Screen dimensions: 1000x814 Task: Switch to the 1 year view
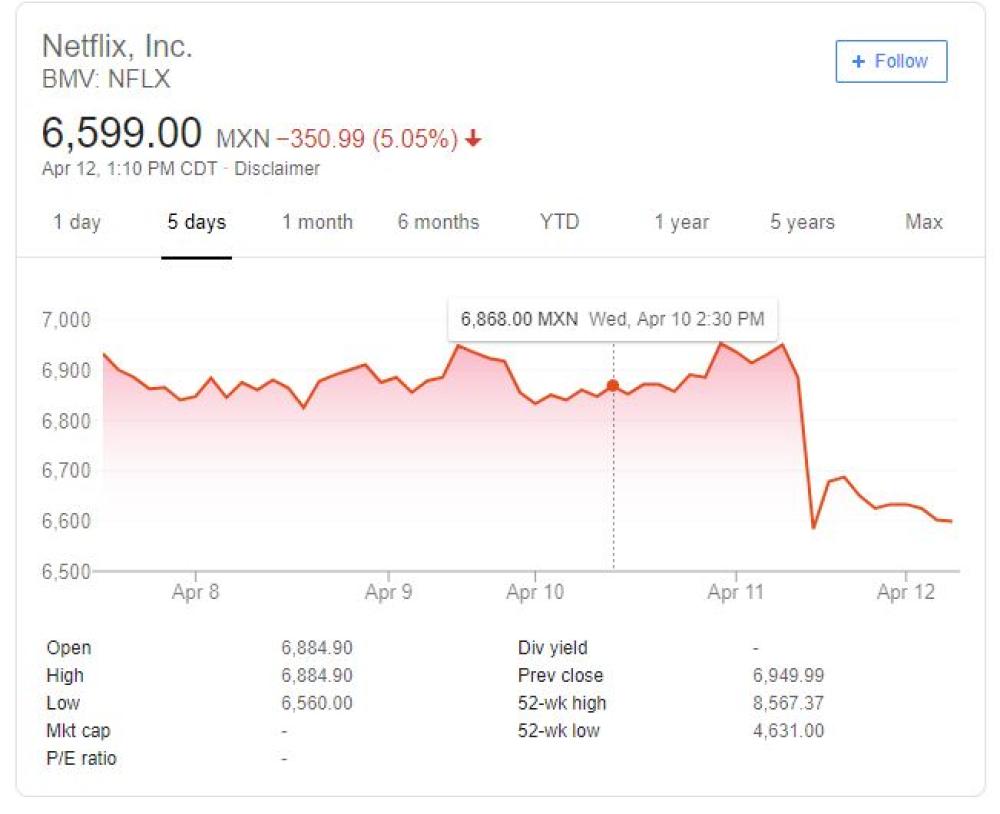682,223
